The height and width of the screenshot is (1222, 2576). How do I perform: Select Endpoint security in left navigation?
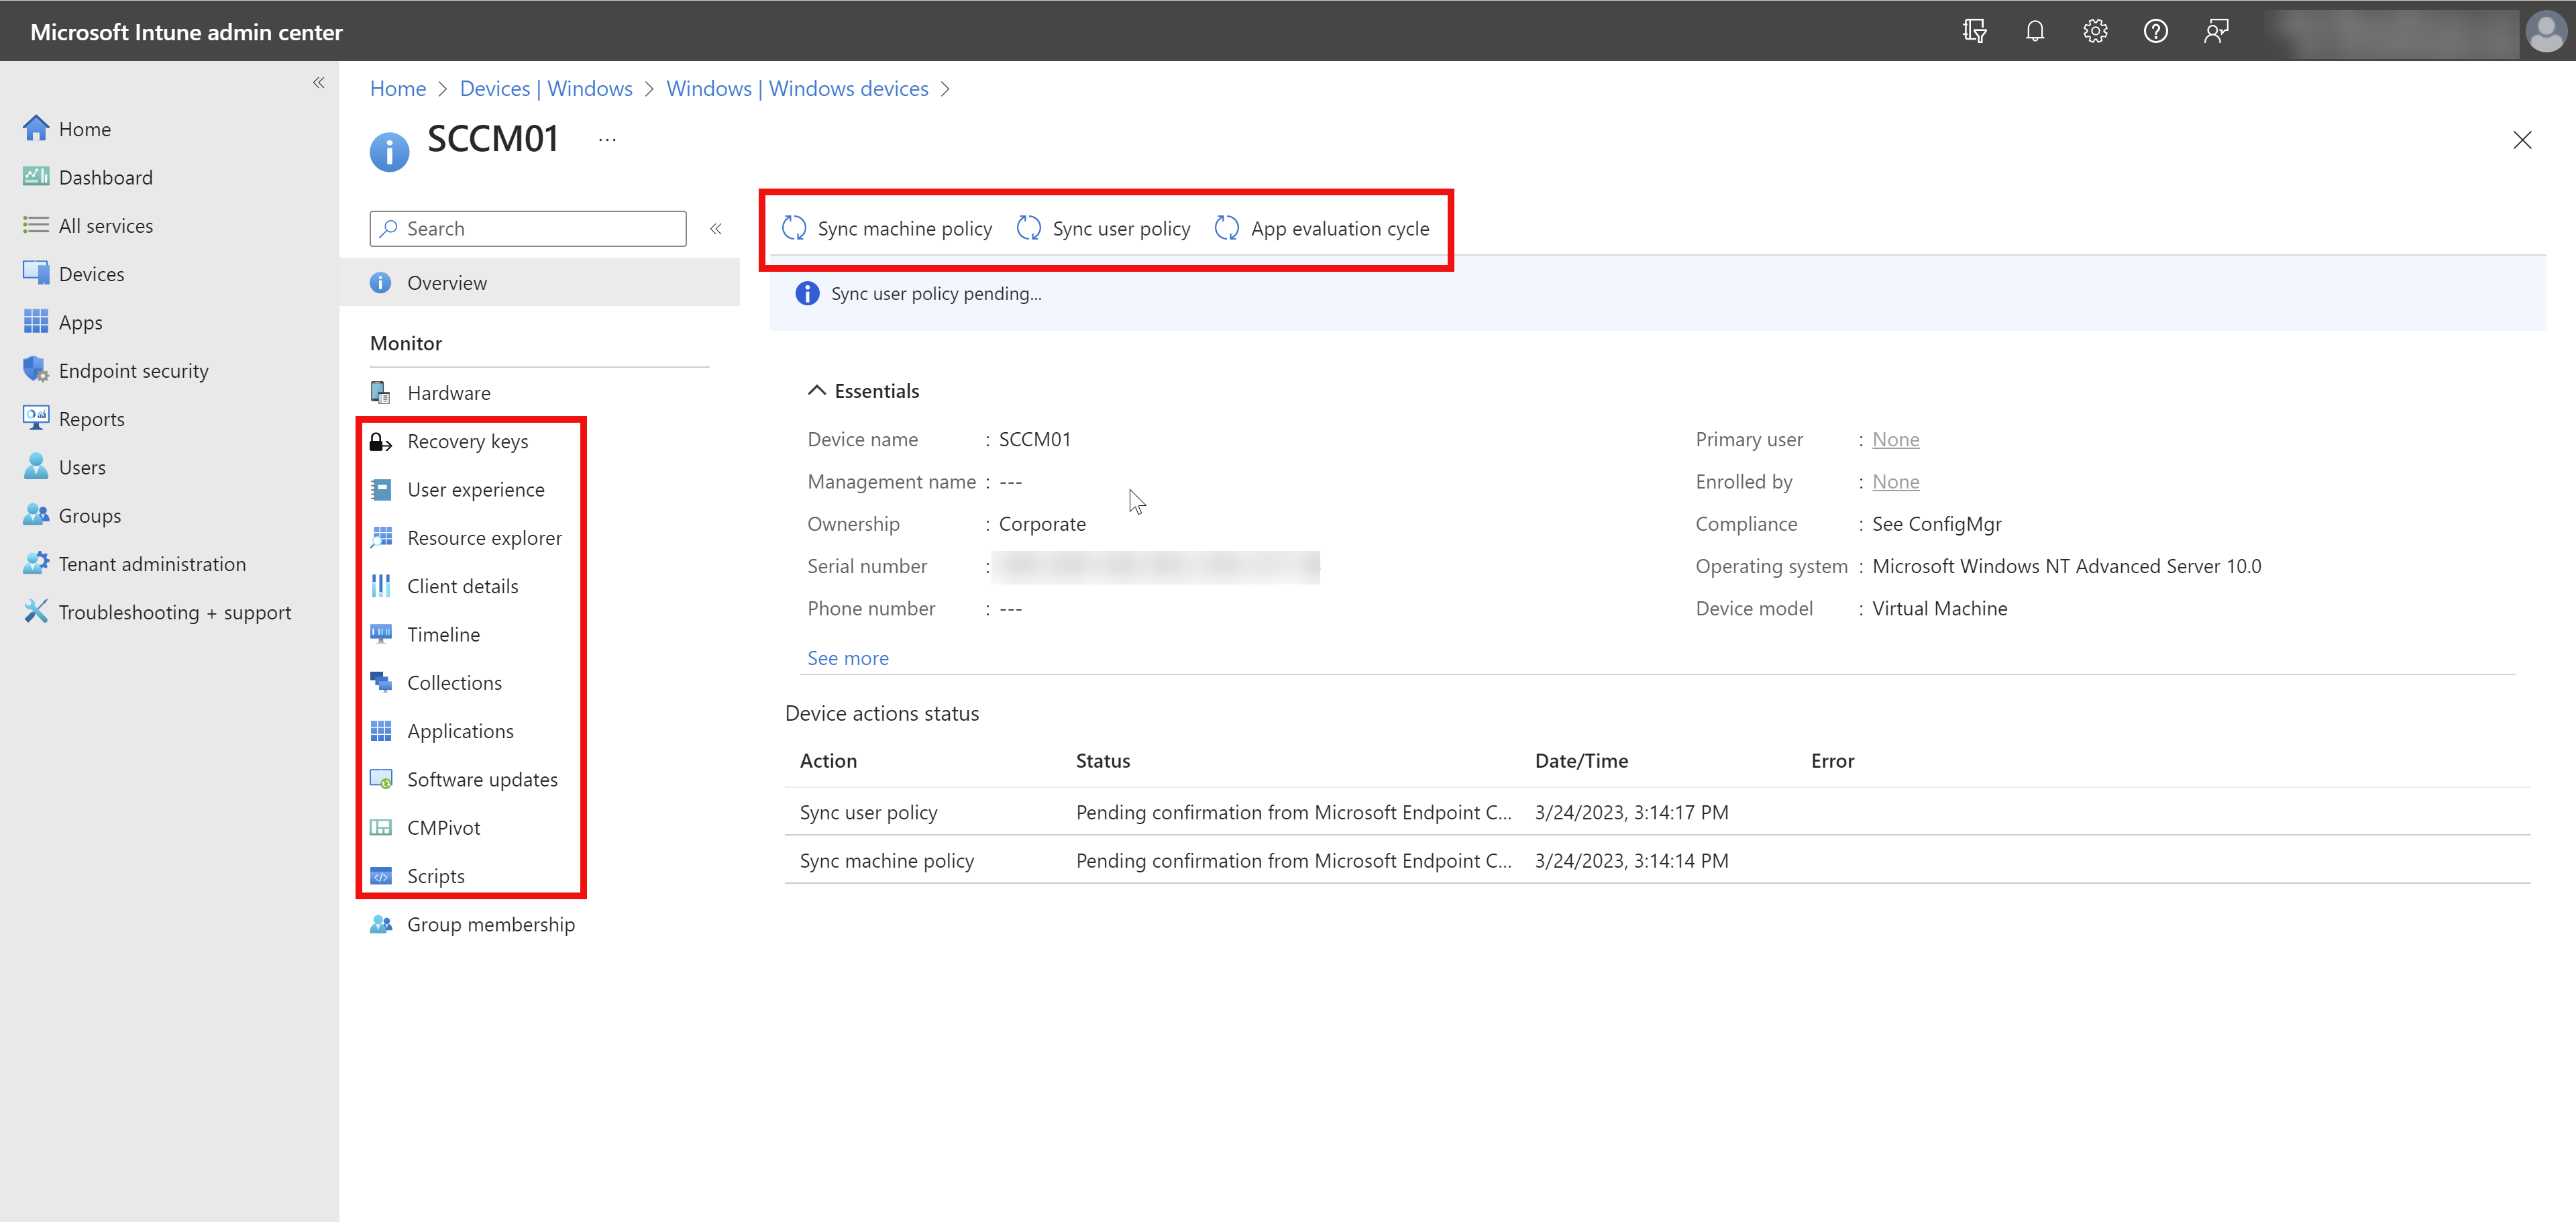(133, 371)
